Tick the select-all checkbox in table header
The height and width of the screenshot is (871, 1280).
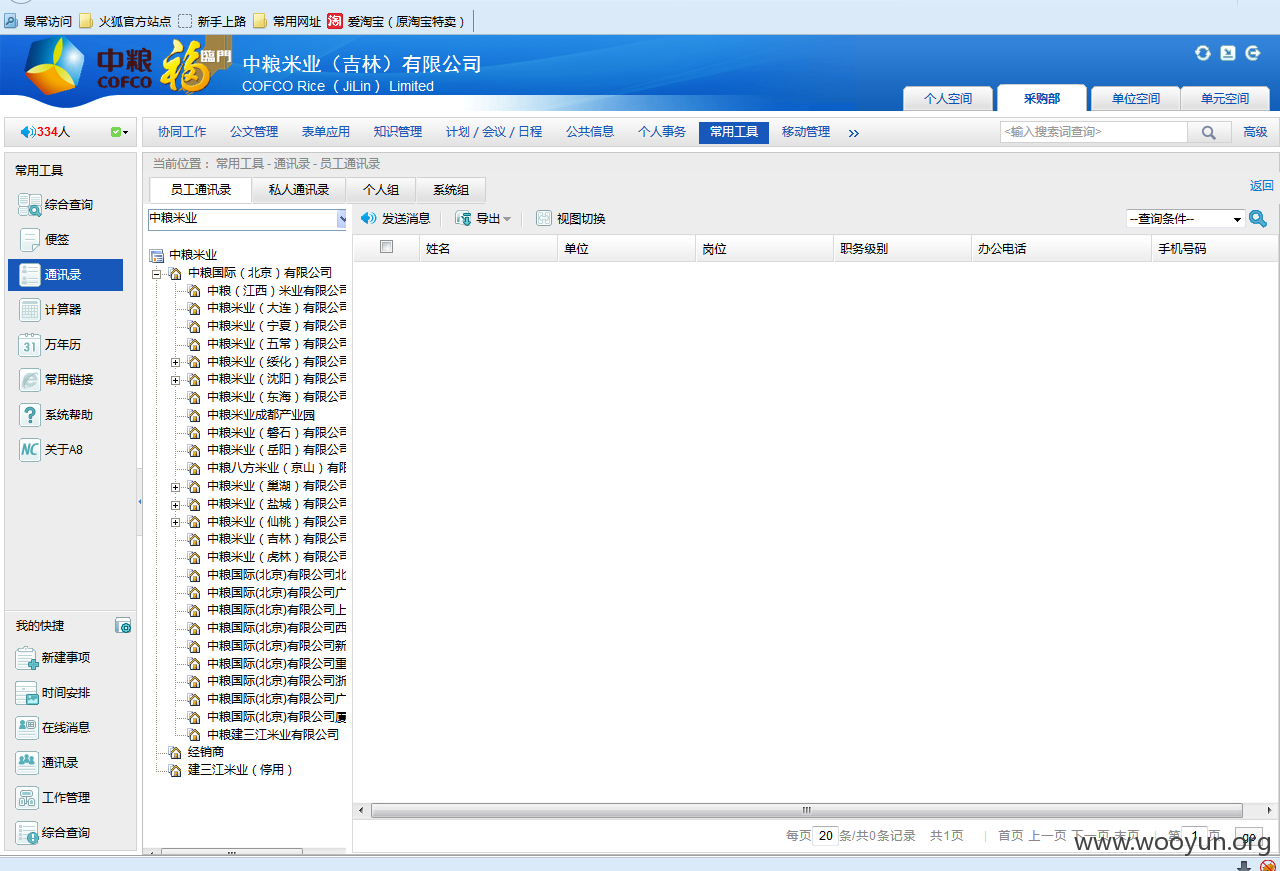(x=387, y=247)
